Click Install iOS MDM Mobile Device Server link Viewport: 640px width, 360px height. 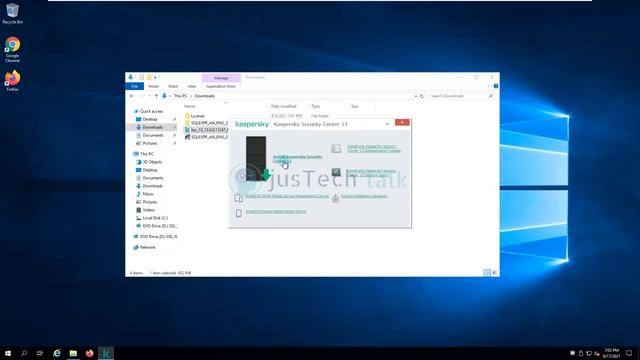coord(287,196)
